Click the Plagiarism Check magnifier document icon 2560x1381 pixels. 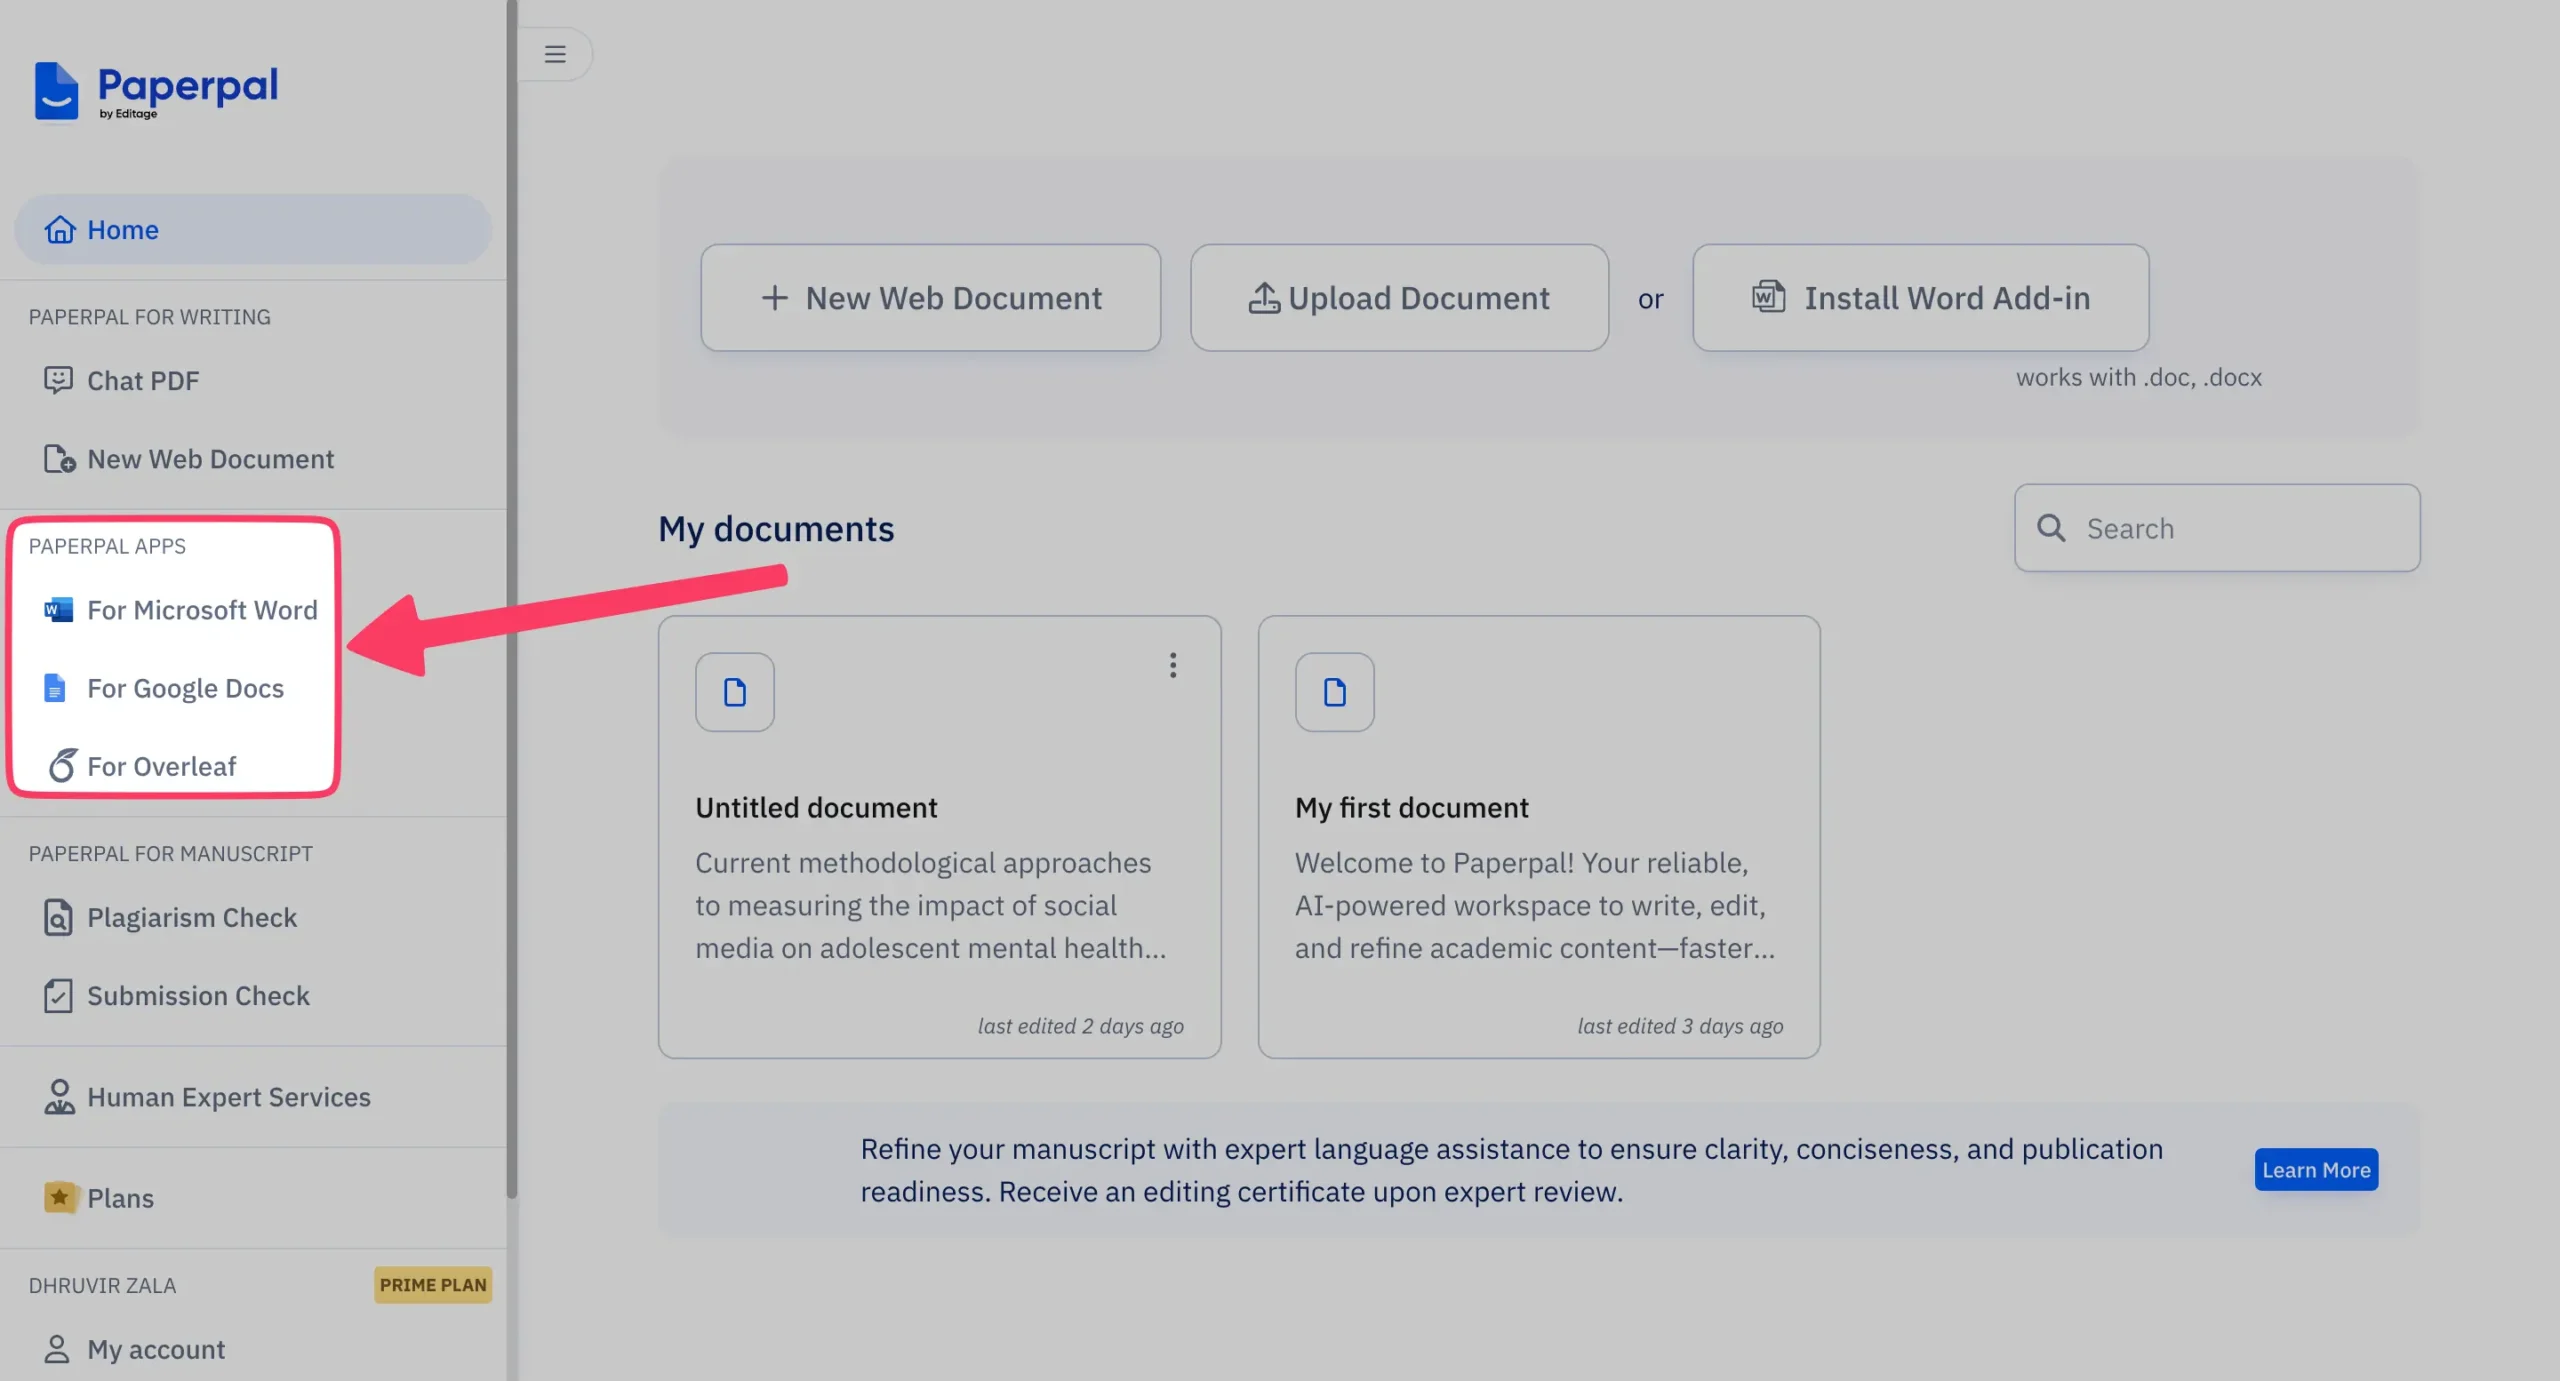59,917
